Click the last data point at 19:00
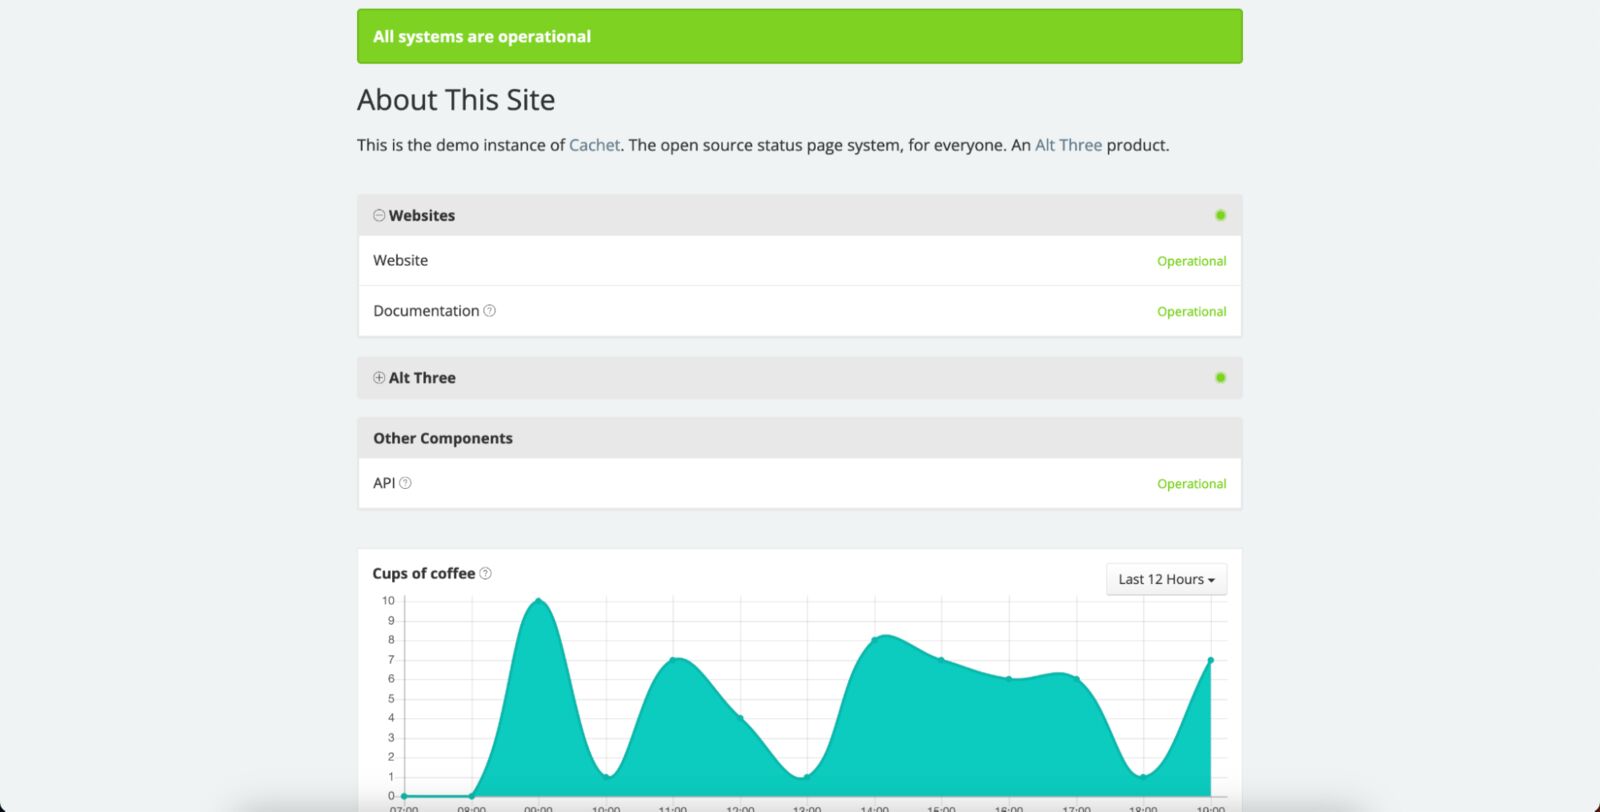The height and width of the screenshot is (812, 1600). coord(1211,660)
